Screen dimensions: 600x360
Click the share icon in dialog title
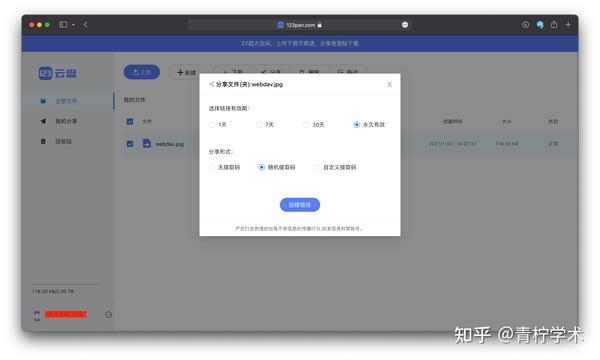(211, 84)
